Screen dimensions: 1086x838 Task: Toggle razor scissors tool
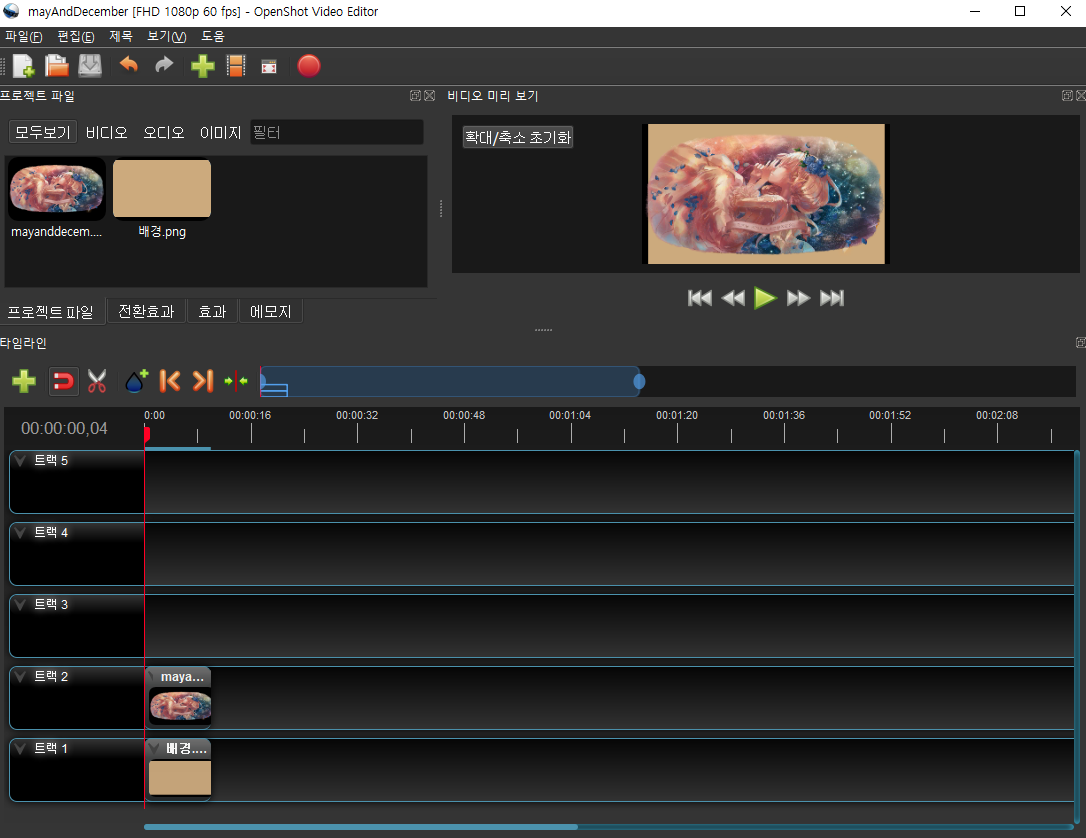point(97,381)
